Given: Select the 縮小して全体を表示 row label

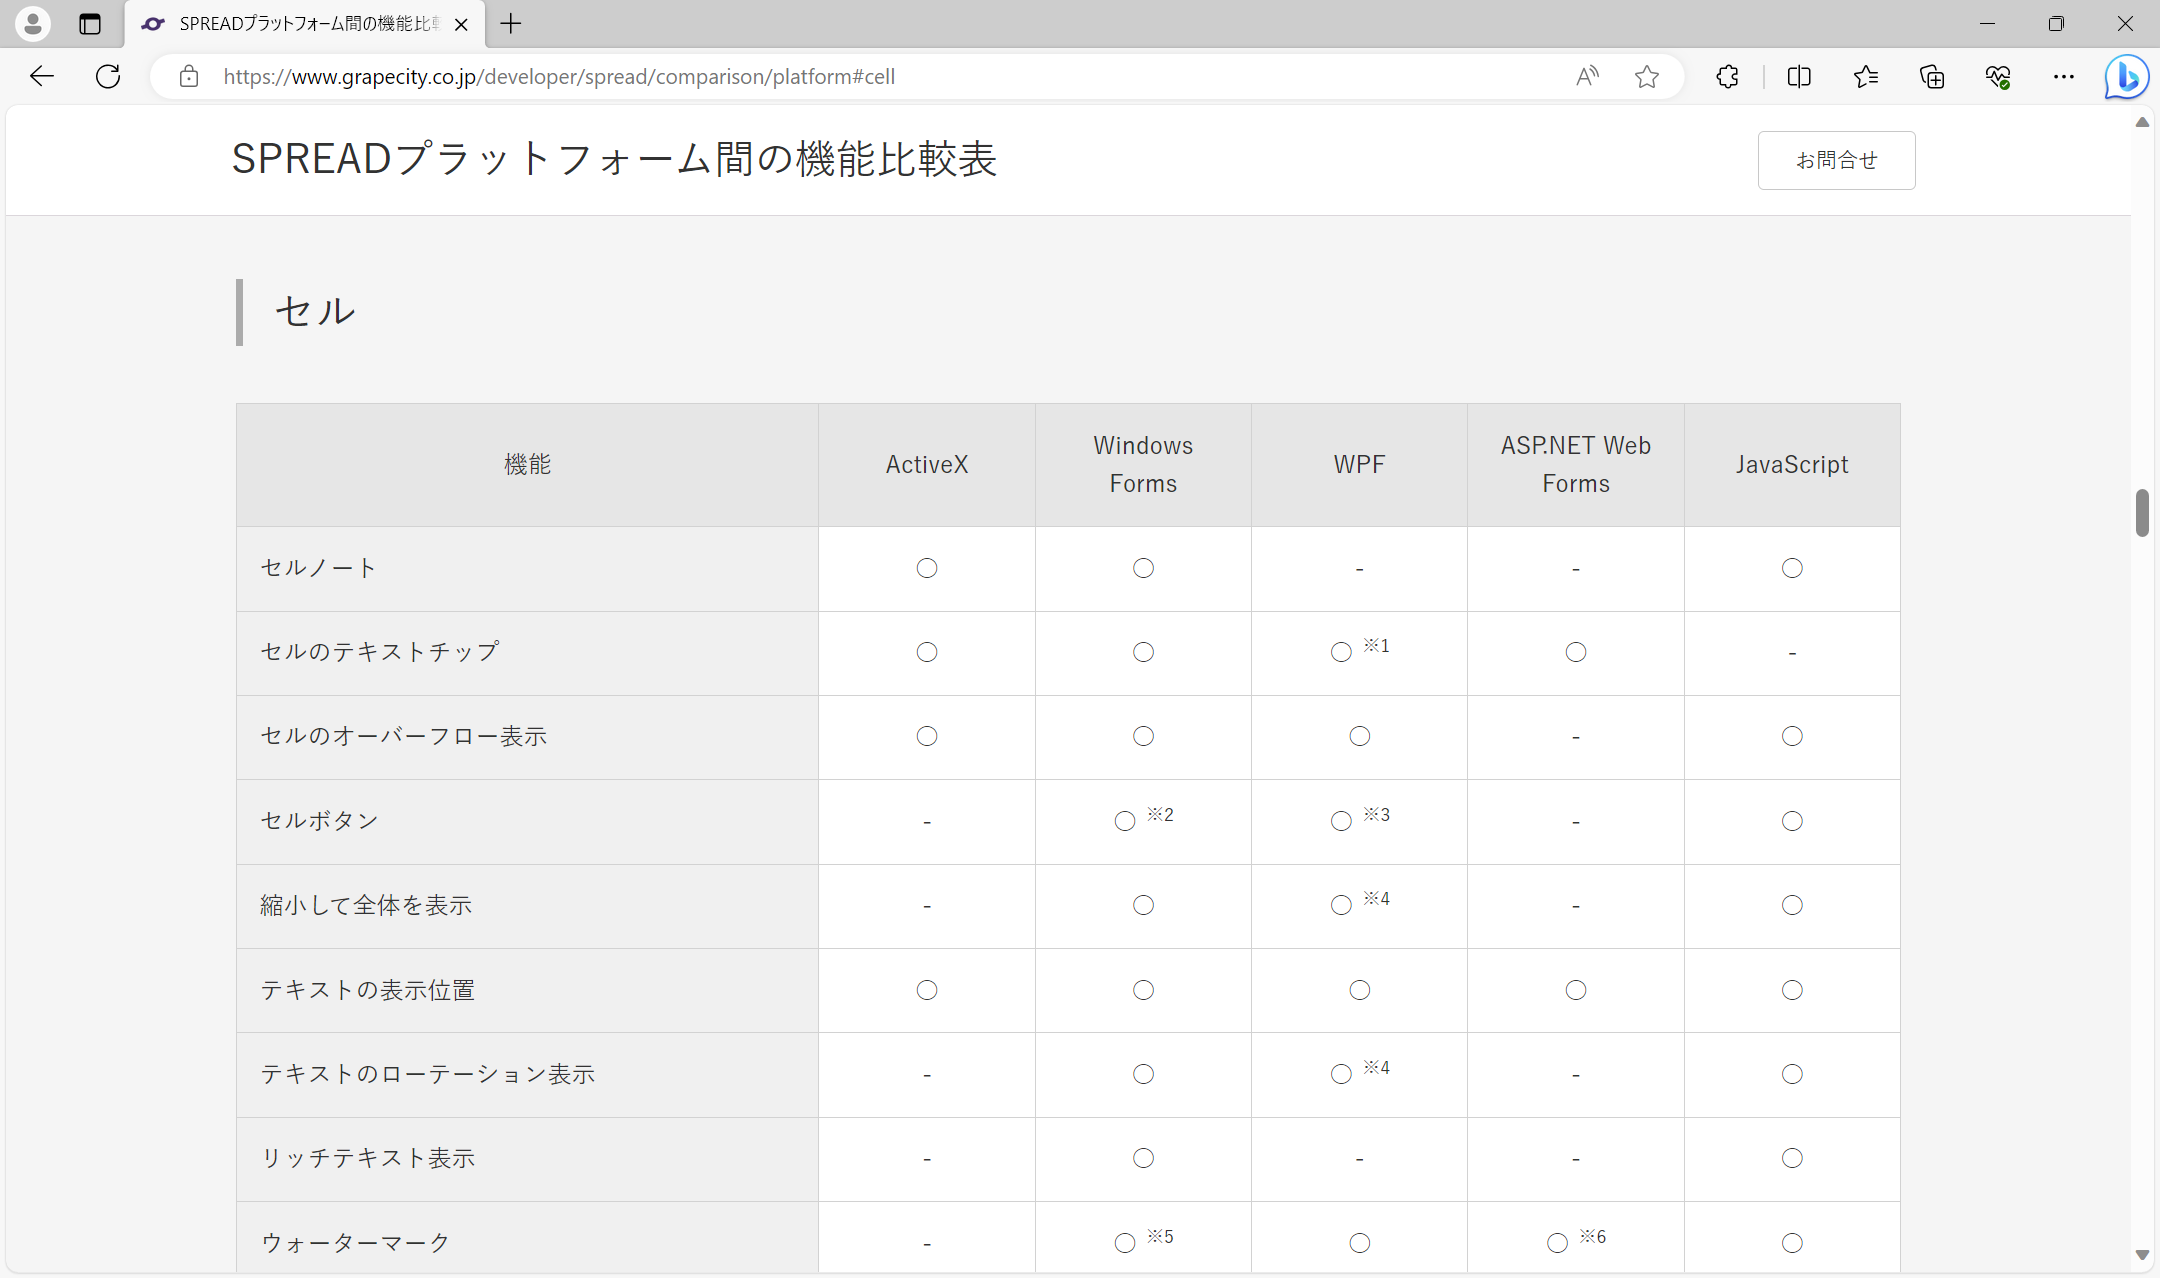Looking at the screenshot, I should point(366,905).
